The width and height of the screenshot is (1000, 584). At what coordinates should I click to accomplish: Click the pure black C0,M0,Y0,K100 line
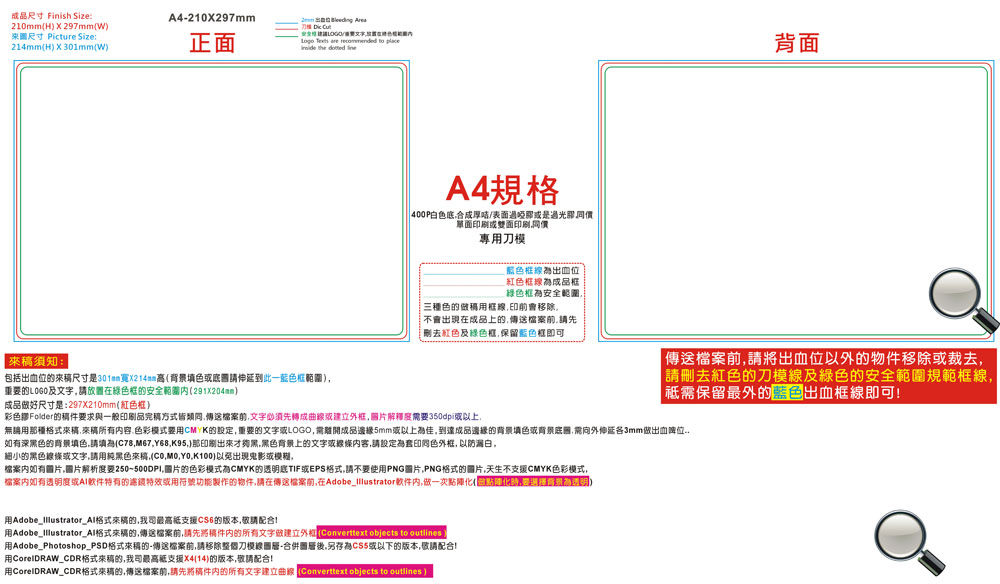pos(149,456)
